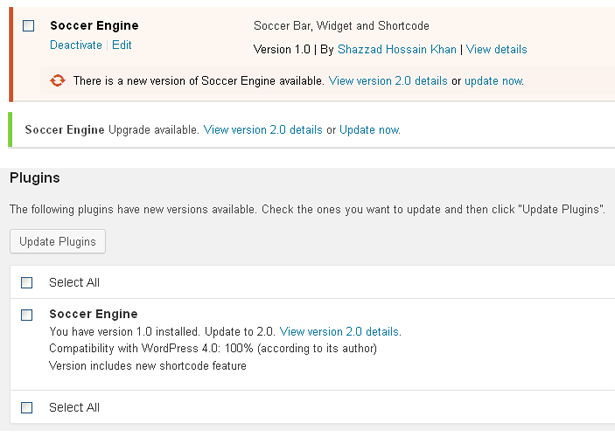Click Soccer Engine name above "You have version 1.0"
The height and width of the screenshot is (437, 615).
[x=93, y=314]
